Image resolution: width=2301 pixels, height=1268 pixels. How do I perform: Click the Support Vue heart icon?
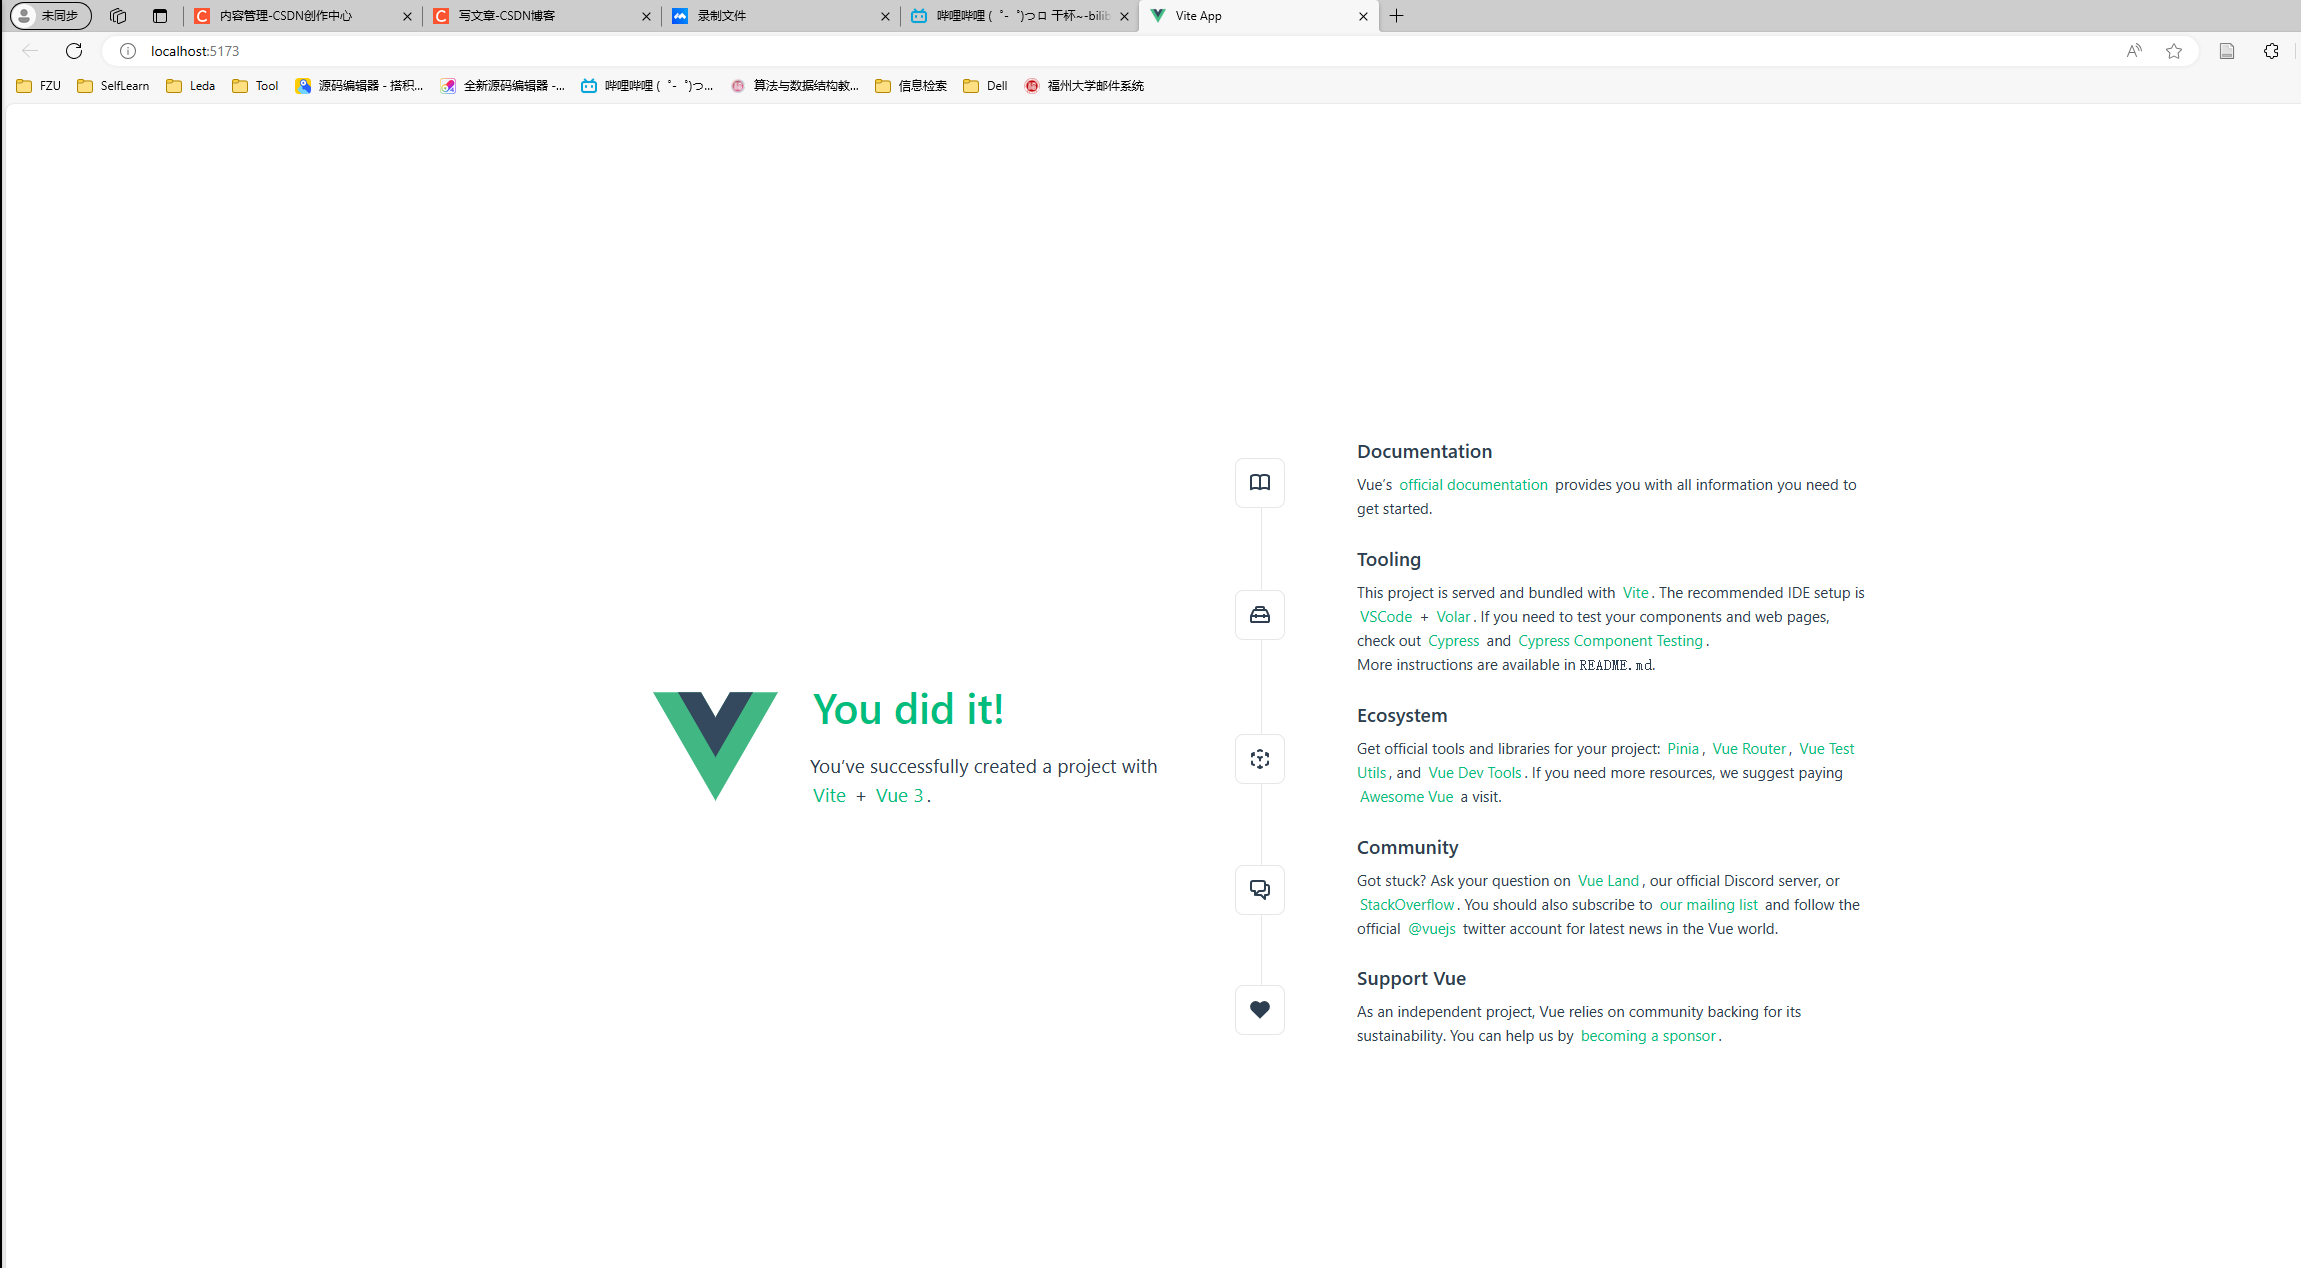[x=1259, y=1010]
